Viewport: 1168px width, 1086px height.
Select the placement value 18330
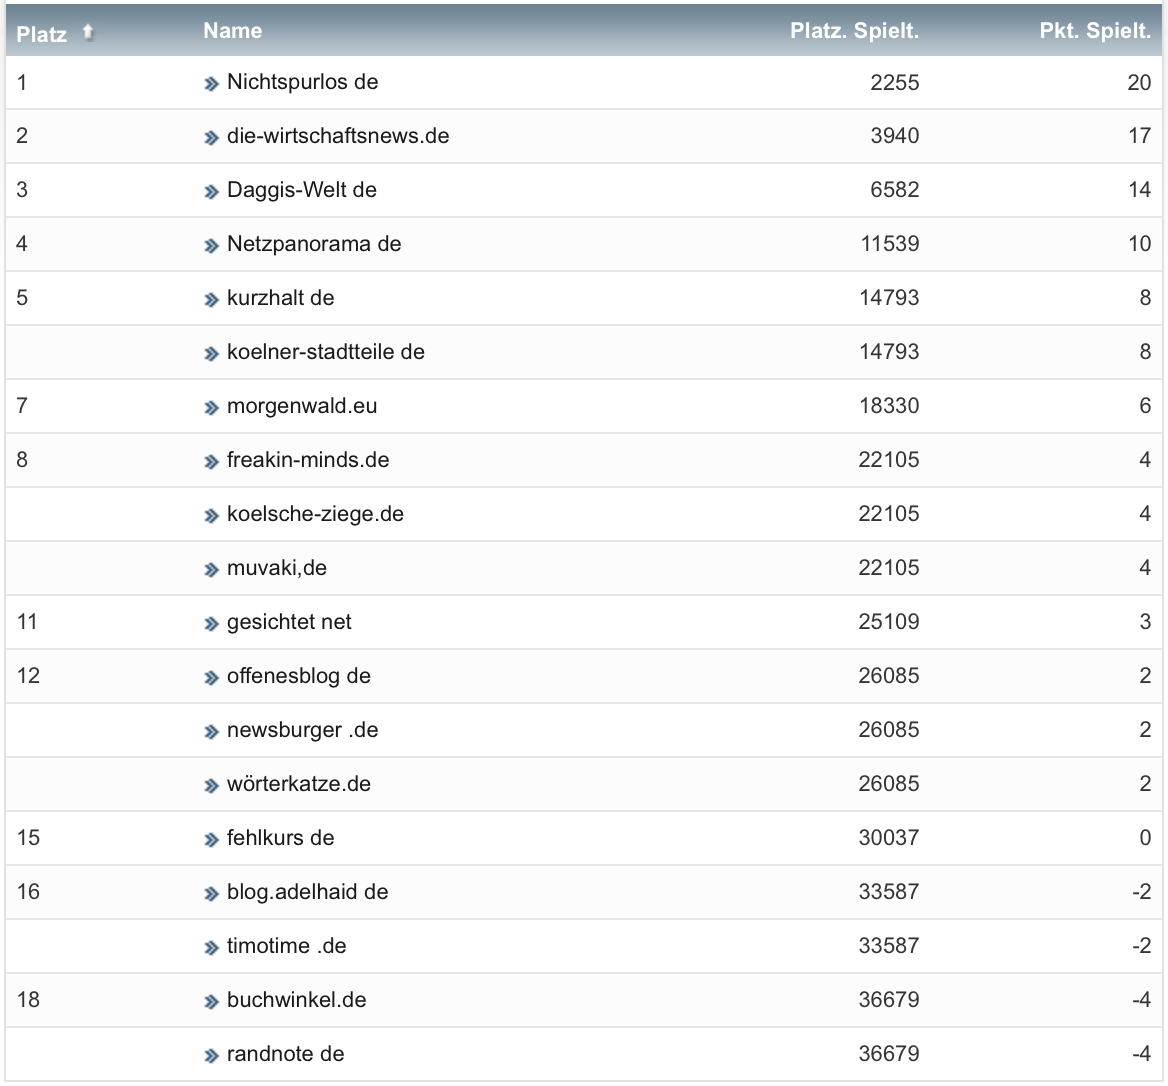point(889,406)
